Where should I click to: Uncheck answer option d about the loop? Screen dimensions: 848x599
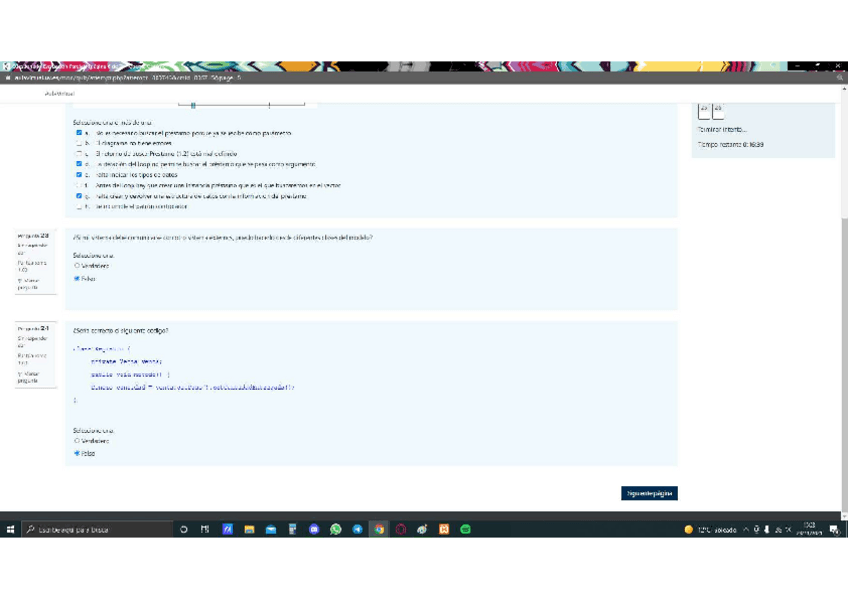(79, 164)
